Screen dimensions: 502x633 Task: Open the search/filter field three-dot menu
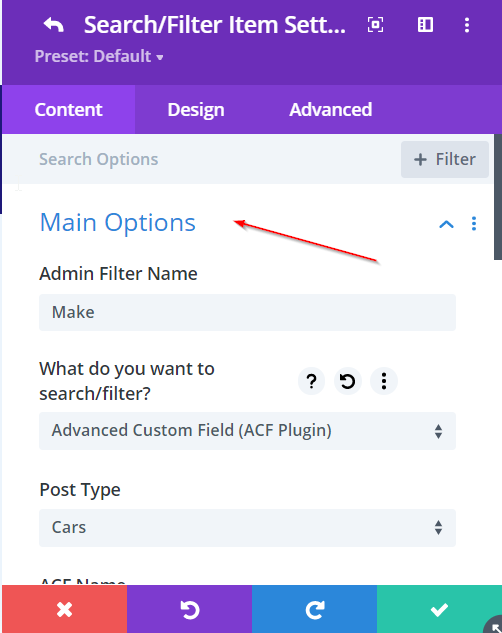click(x=384, y=381)
